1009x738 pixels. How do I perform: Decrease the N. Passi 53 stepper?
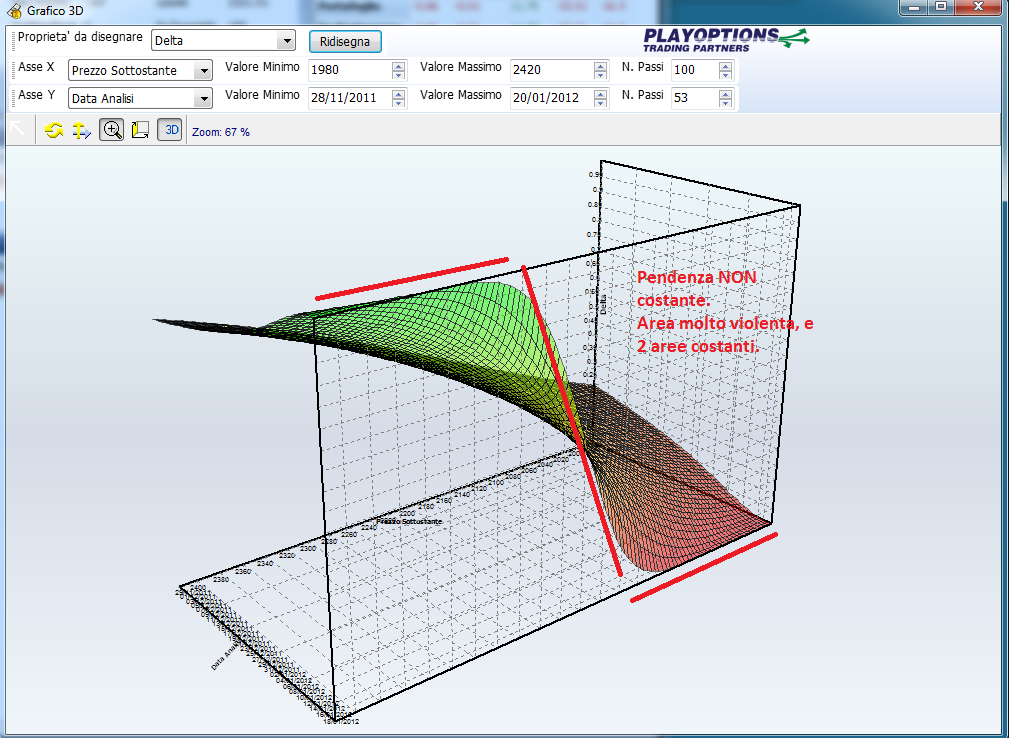pos(725,102)
